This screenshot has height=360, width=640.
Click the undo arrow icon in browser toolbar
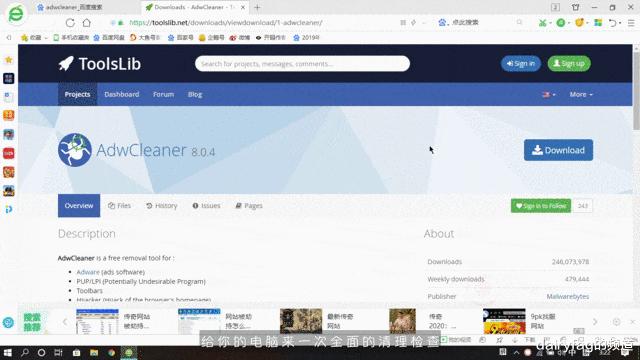(612, 23)
